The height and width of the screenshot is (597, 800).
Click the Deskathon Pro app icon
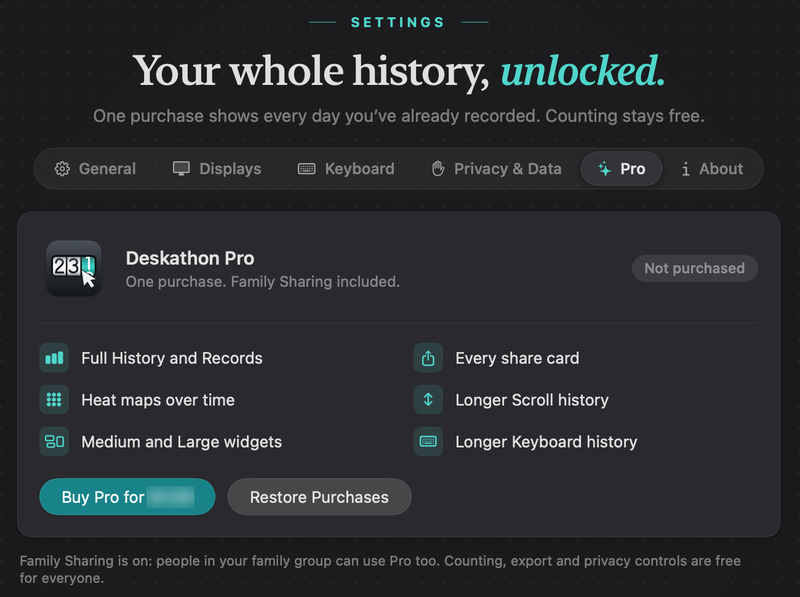[74, 268]
